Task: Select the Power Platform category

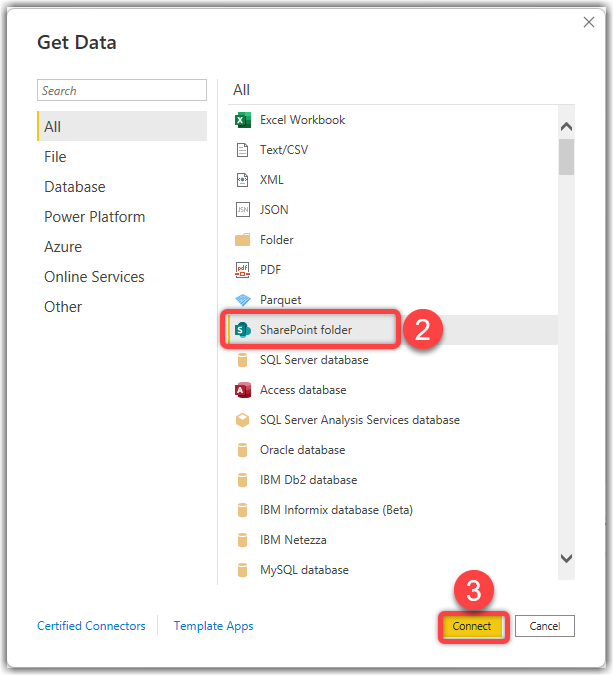Action: [x=122, y=216]
